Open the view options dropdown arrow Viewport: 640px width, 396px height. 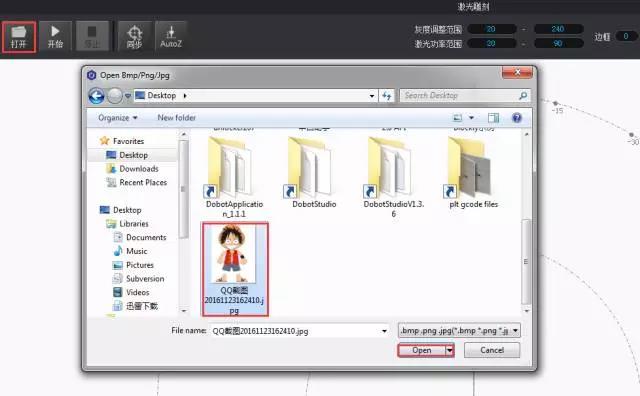click(x=471, y=118)
